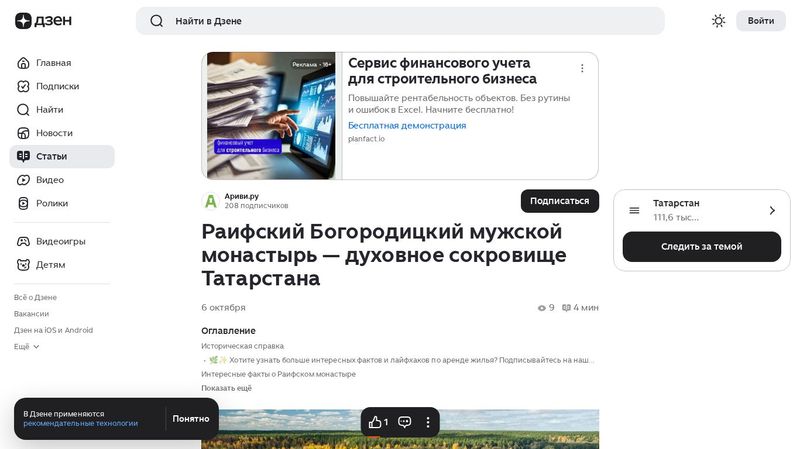Expand the table of contents 'Показать ещё'
The width and height of the screenshot is (800, 449).
pyautogui.click(x=226, y=388)
